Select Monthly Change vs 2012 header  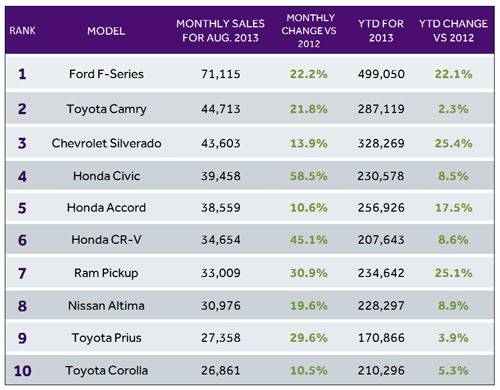(x=309, y=30)
